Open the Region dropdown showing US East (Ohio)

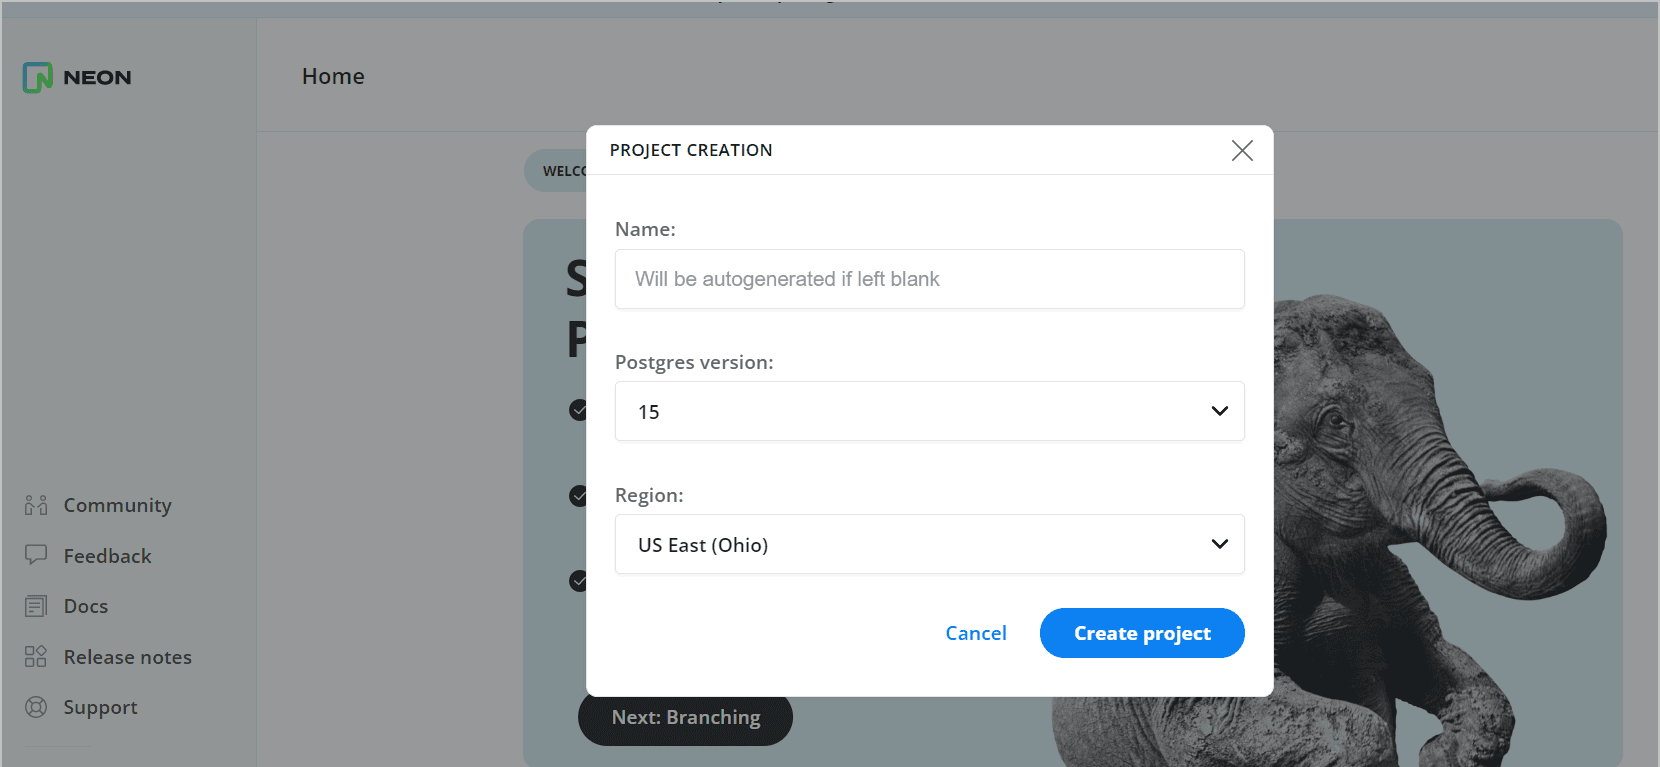click(x=930, y=544)
